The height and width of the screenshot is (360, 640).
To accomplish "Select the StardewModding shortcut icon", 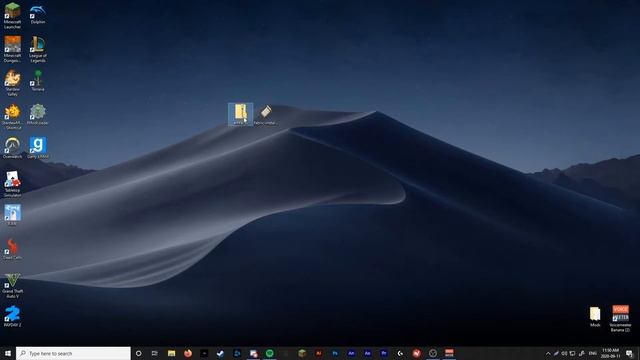I will click(12, 116).
